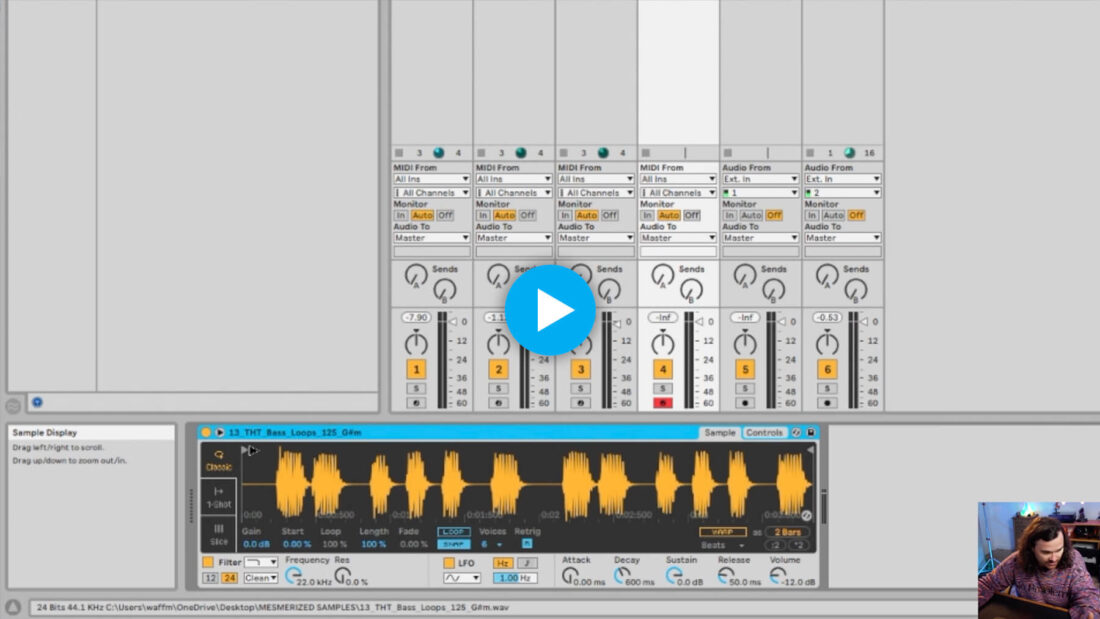
Task: Select Simpler Classic playback mode
Action: coord(219,460)
